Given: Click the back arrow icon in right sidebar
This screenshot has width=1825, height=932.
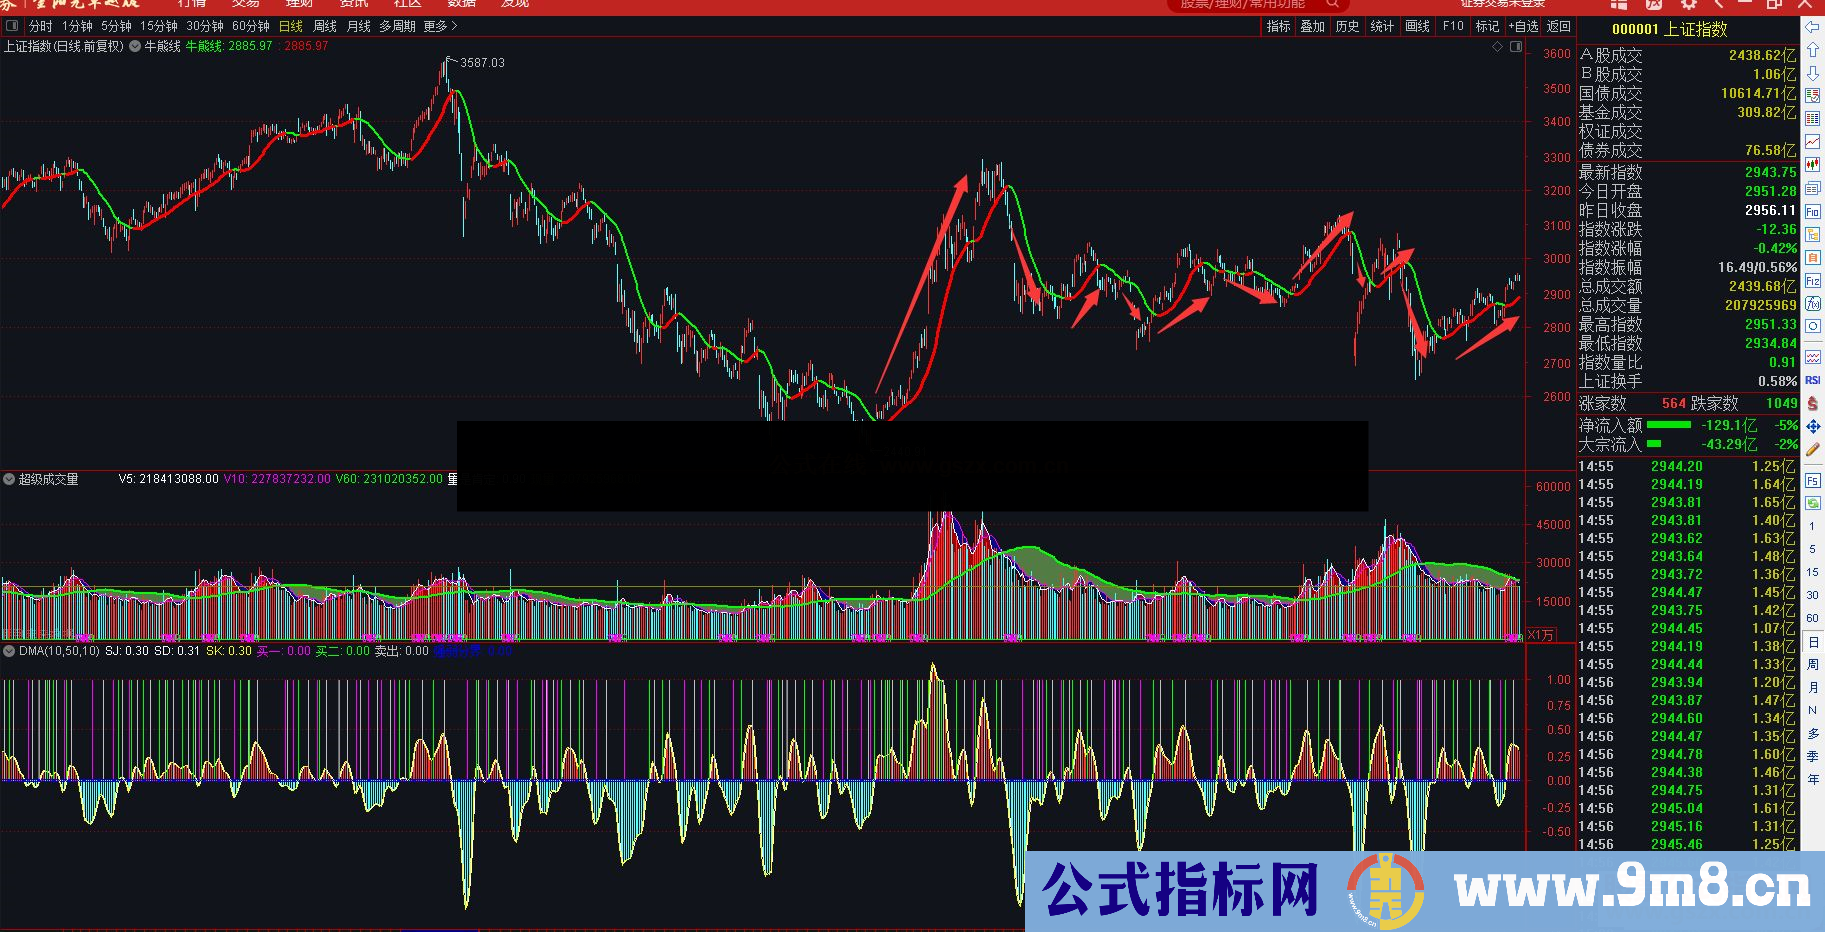Looking at the screenshot, I should pos(1813,27).
